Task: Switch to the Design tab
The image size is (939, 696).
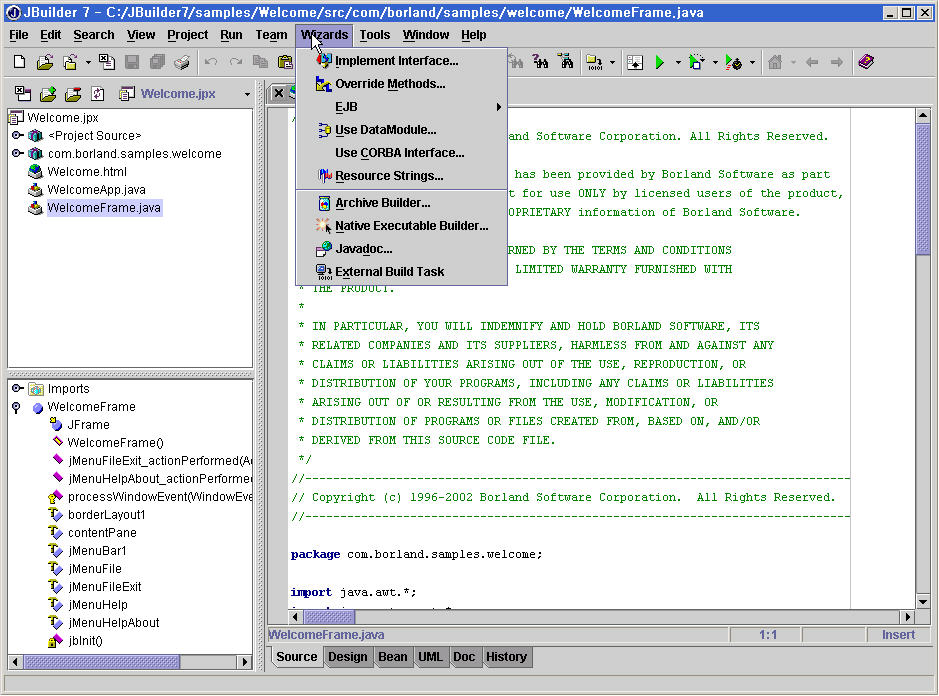Action: tap(347, 657)
